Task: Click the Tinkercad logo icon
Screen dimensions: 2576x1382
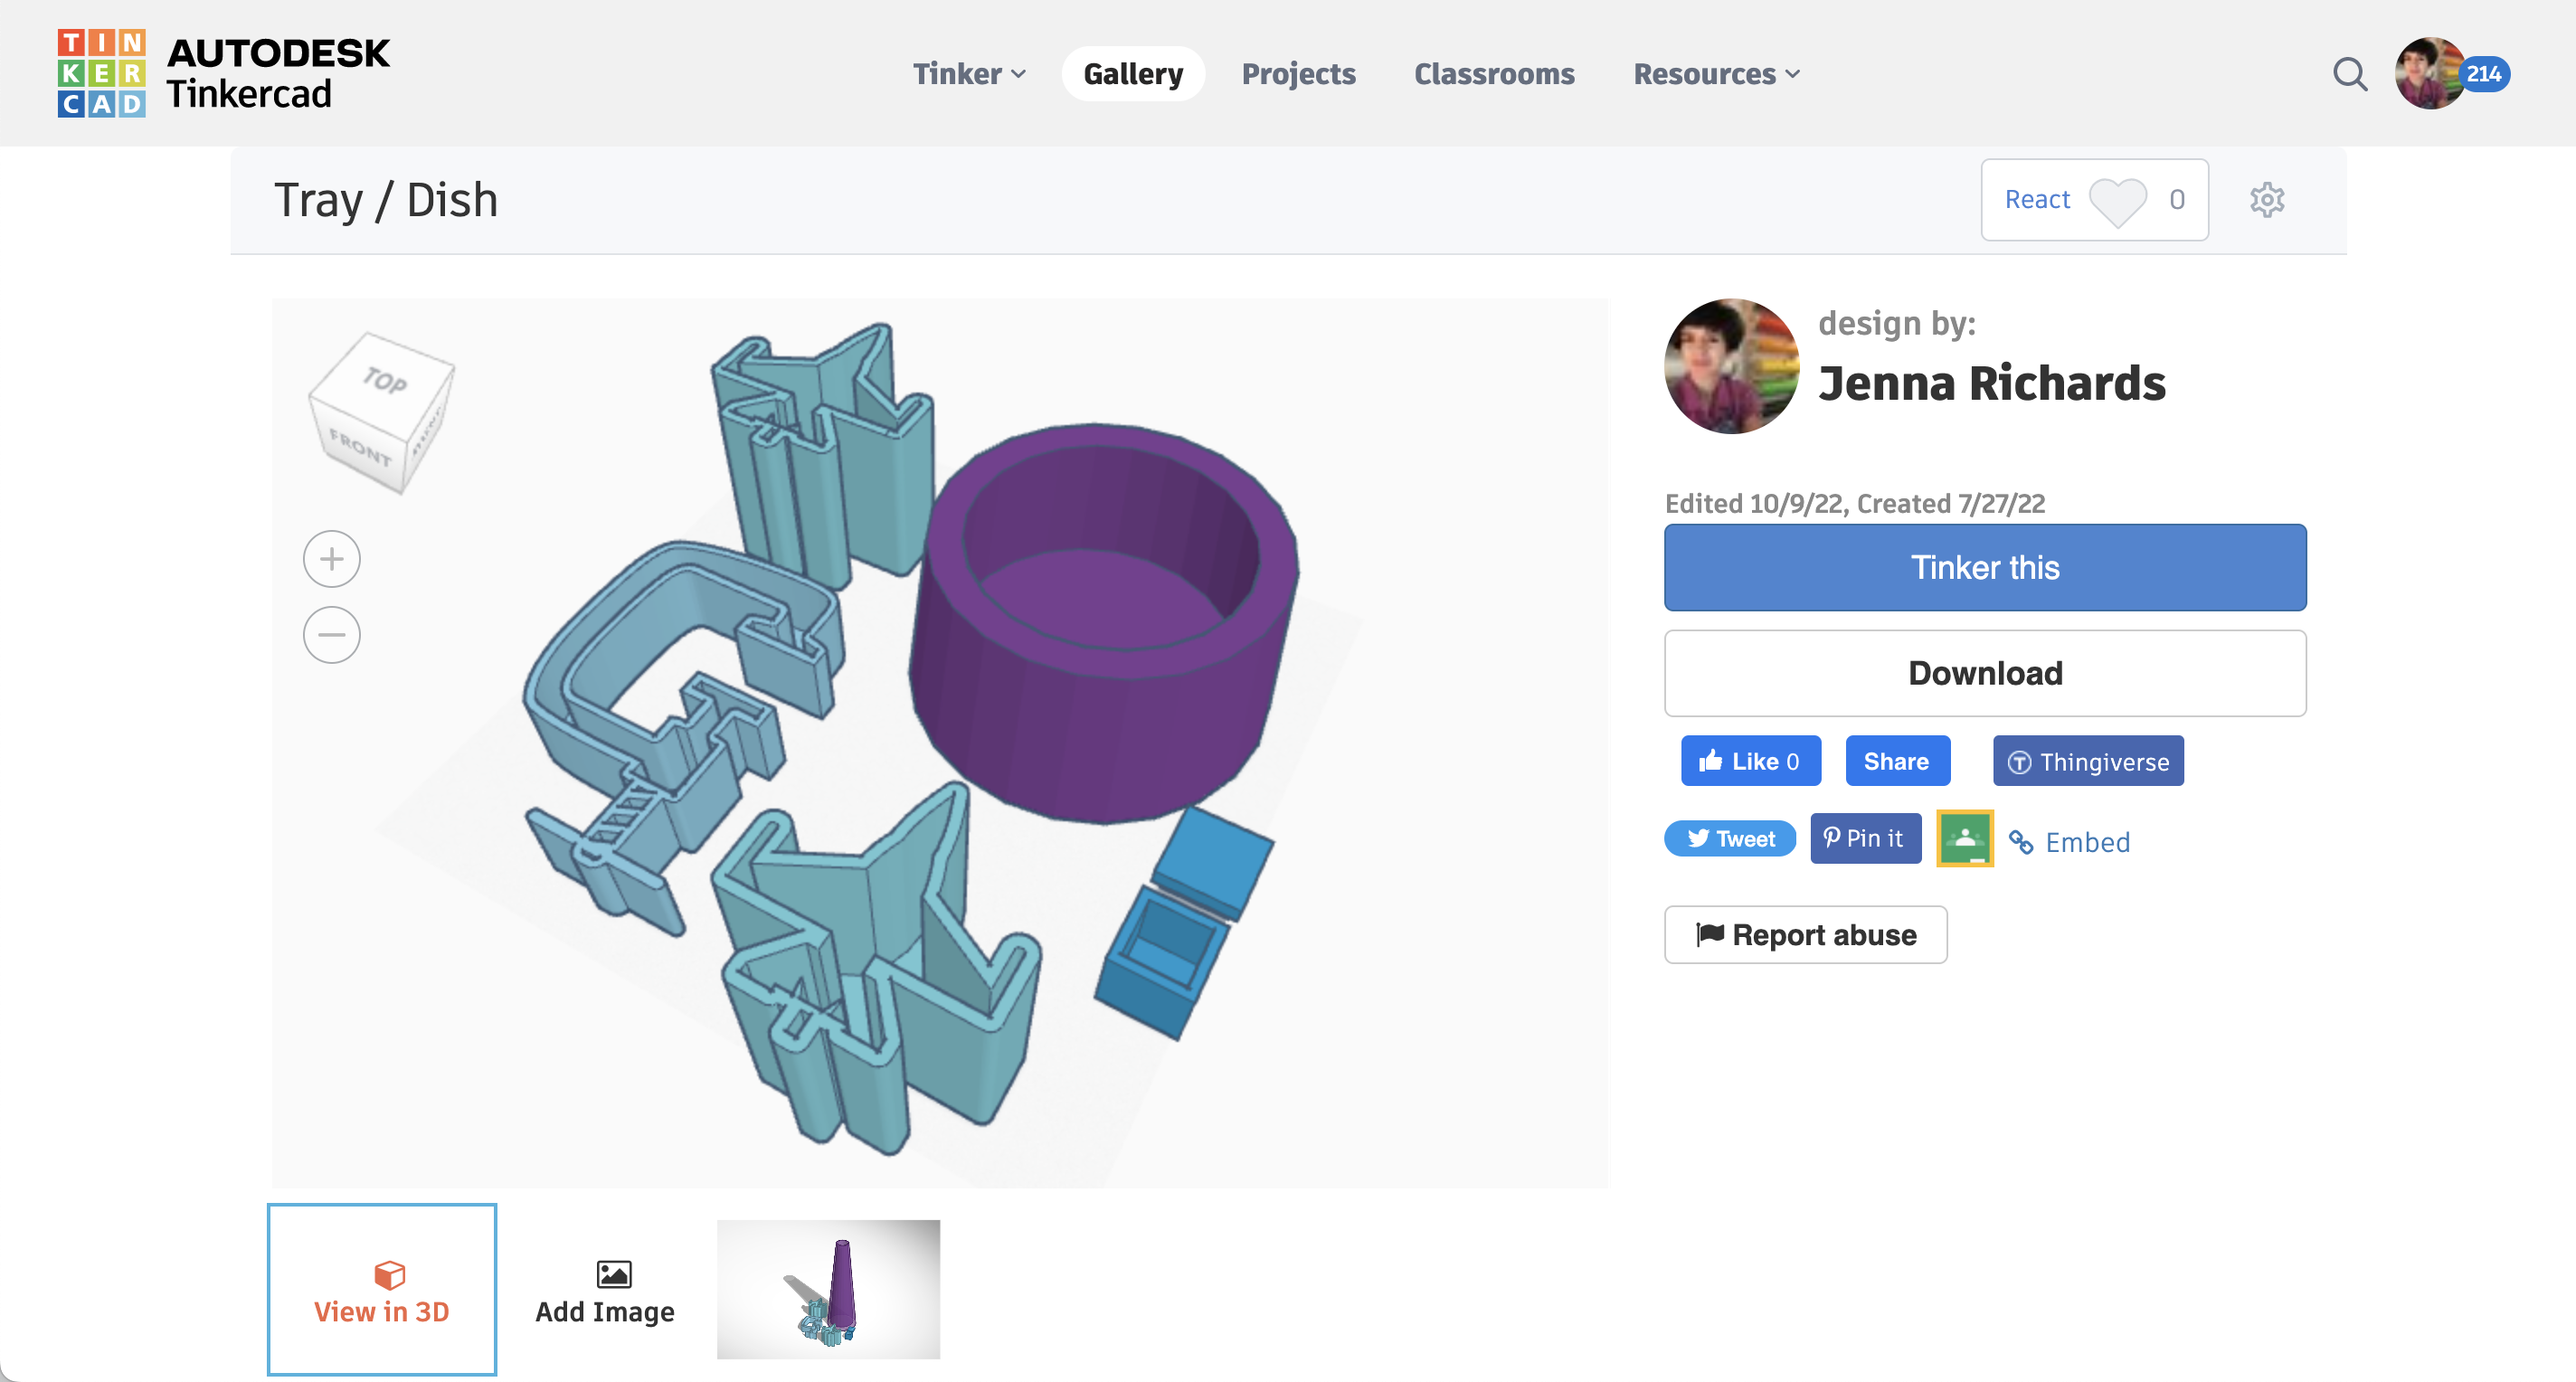Action: click(101, 73)
